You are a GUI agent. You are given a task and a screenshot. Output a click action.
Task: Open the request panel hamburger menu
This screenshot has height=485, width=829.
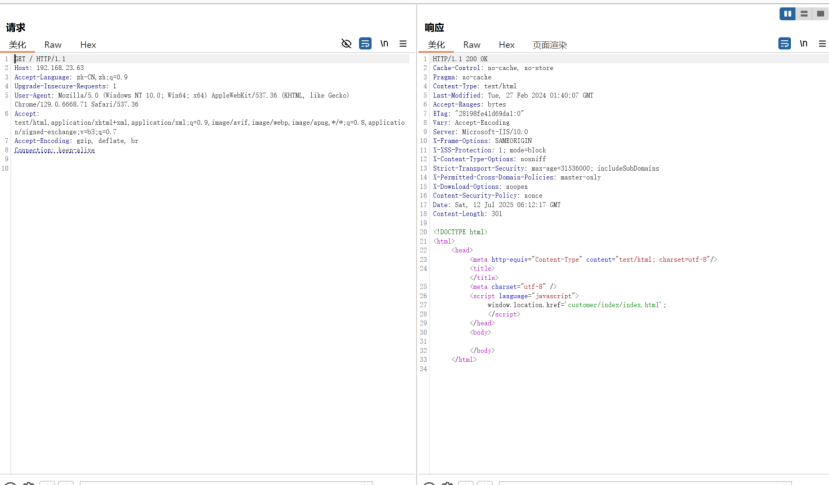point(403,43)
